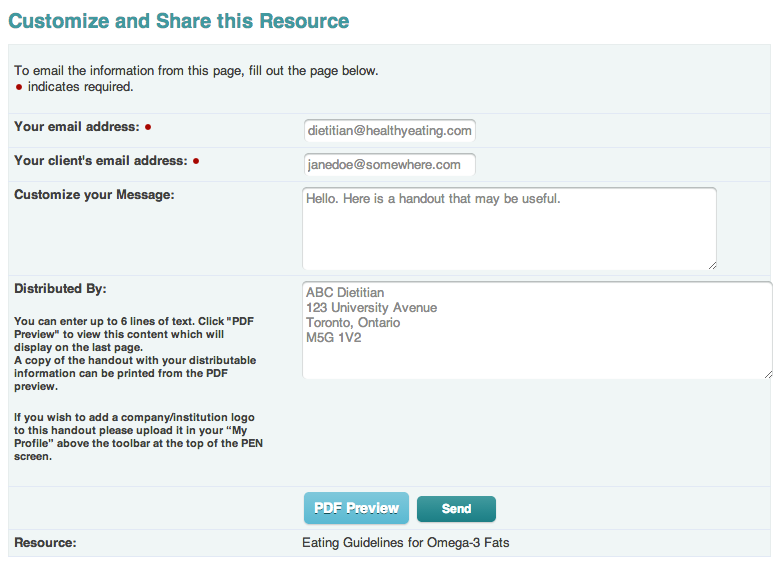Click the 'Your email address:' label

(x=77, y=127)
